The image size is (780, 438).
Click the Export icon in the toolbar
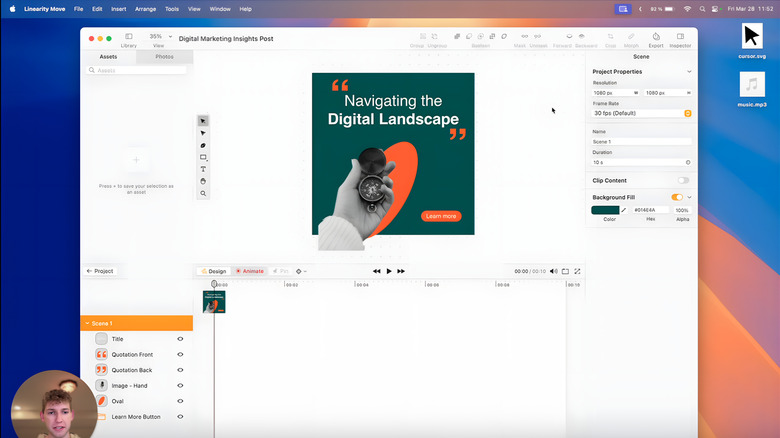[656, 37]
